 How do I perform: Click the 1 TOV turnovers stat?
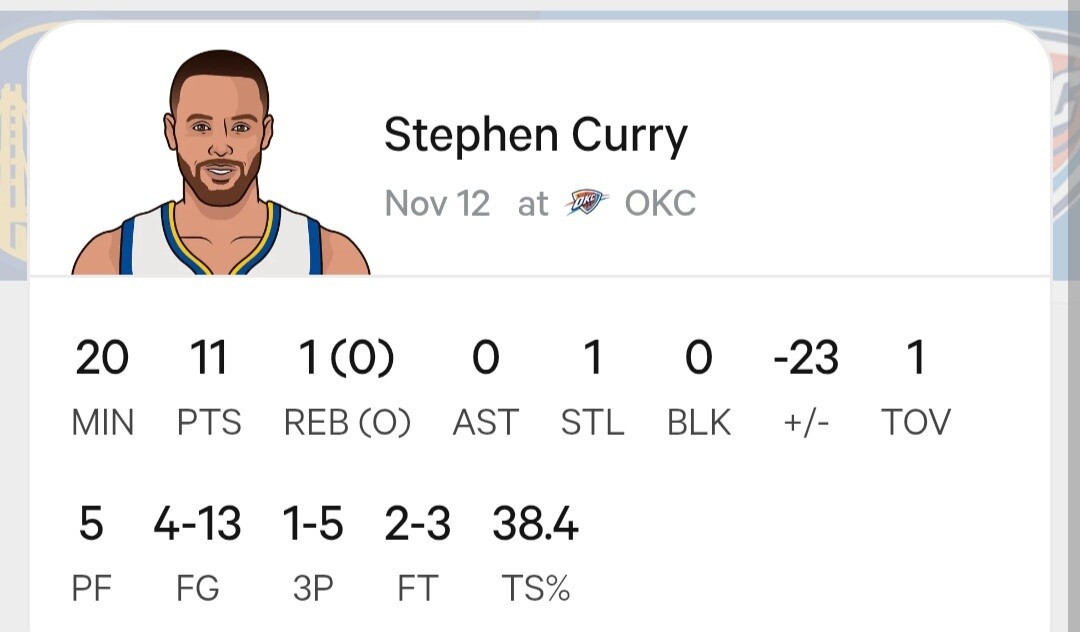coord(915,358)
